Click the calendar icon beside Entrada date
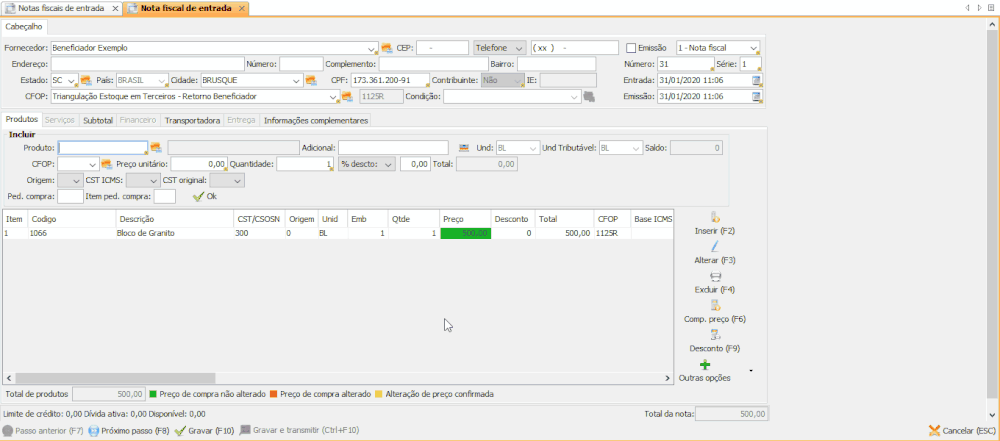Viewport: 1000px width, 441px height. [757, 80]
